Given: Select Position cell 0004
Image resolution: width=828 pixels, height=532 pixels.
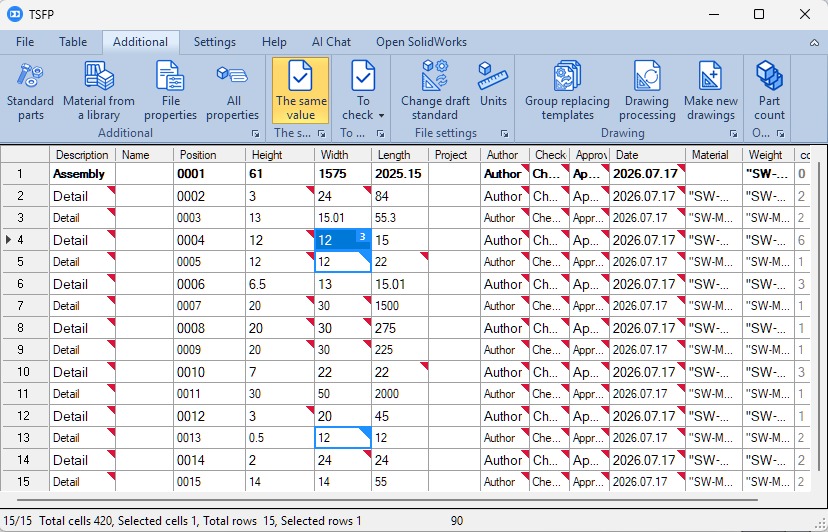Looking at the screenshot, I should tap(210, 240).
